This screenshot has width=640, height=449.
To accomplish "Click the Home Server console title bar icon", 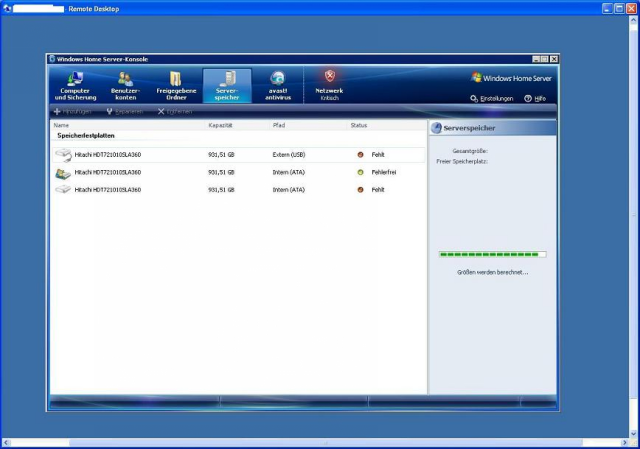I will coord(52,59).
